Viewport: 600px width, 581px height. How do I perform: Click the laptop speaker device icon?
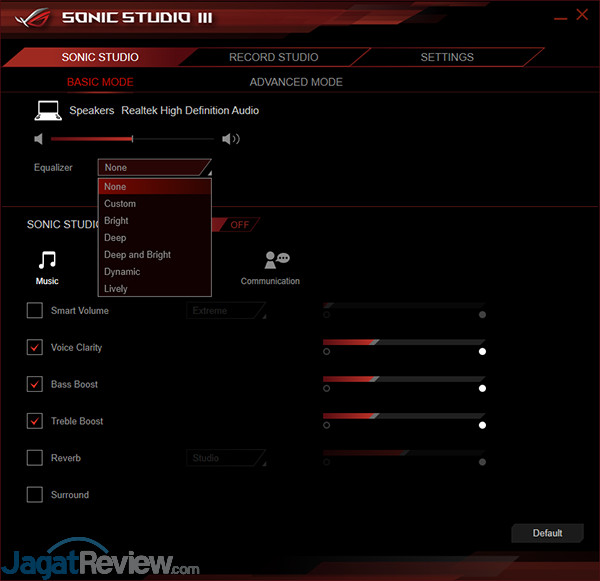click(x=48, y=111)
